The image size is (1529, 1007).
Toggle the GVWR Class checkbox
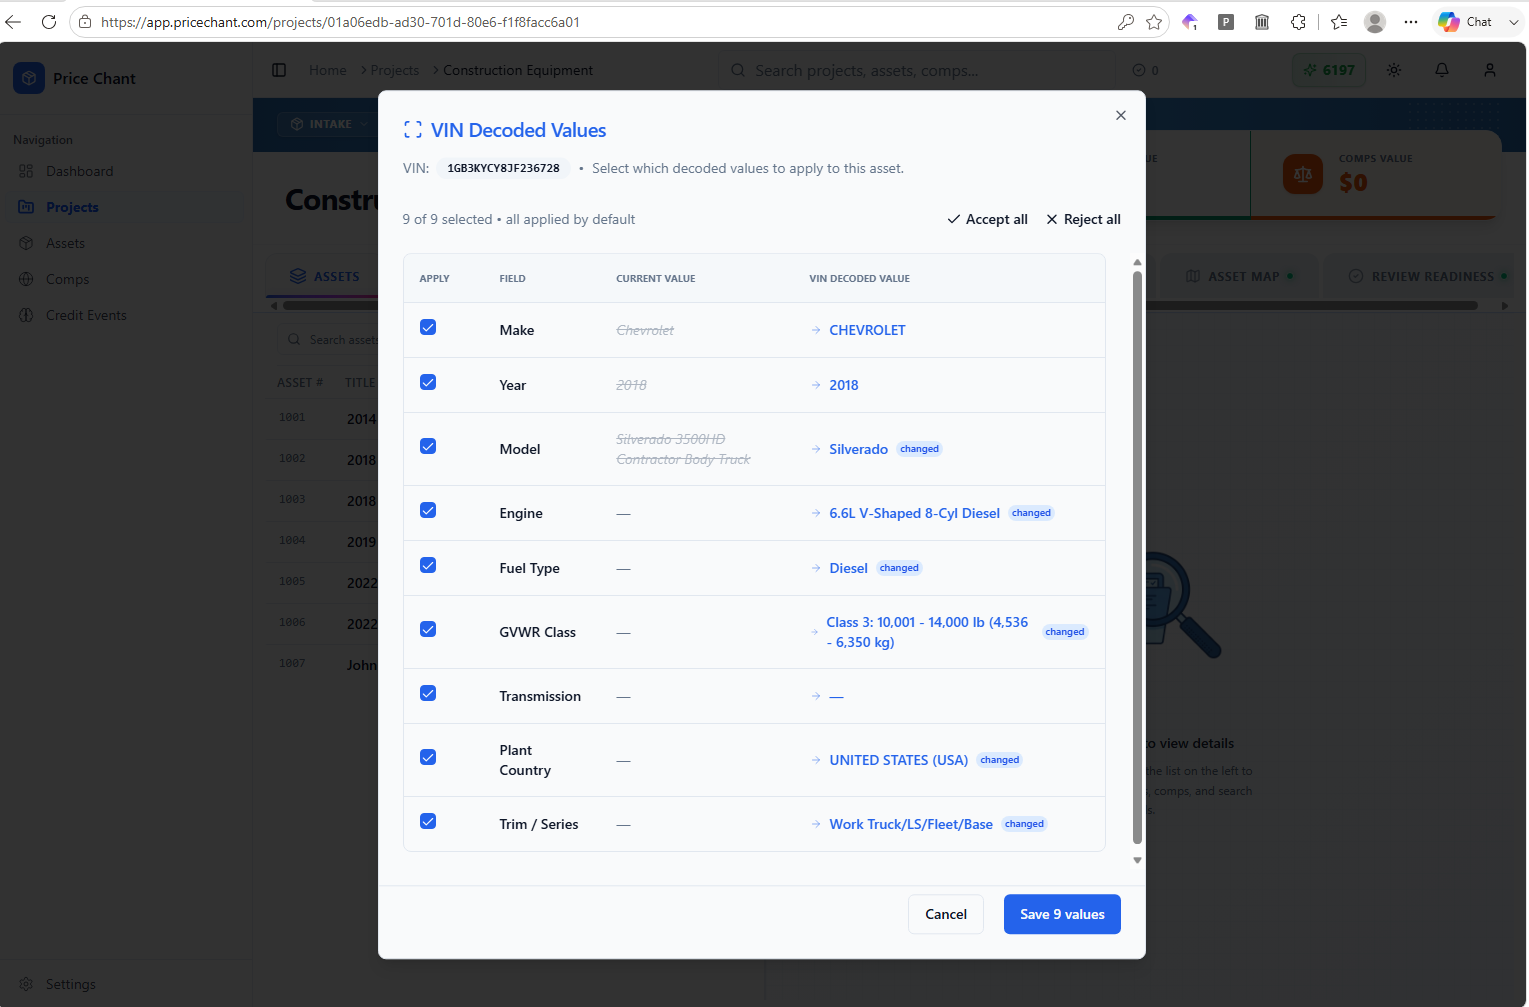click(x=428, y=629)
